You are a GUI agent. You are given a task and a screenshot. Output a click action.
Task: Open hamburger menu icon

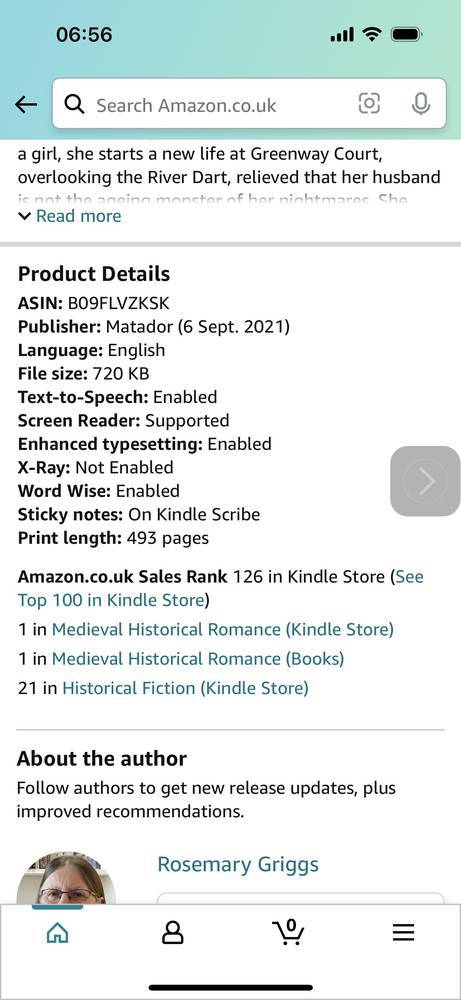(x=403, y=933)
